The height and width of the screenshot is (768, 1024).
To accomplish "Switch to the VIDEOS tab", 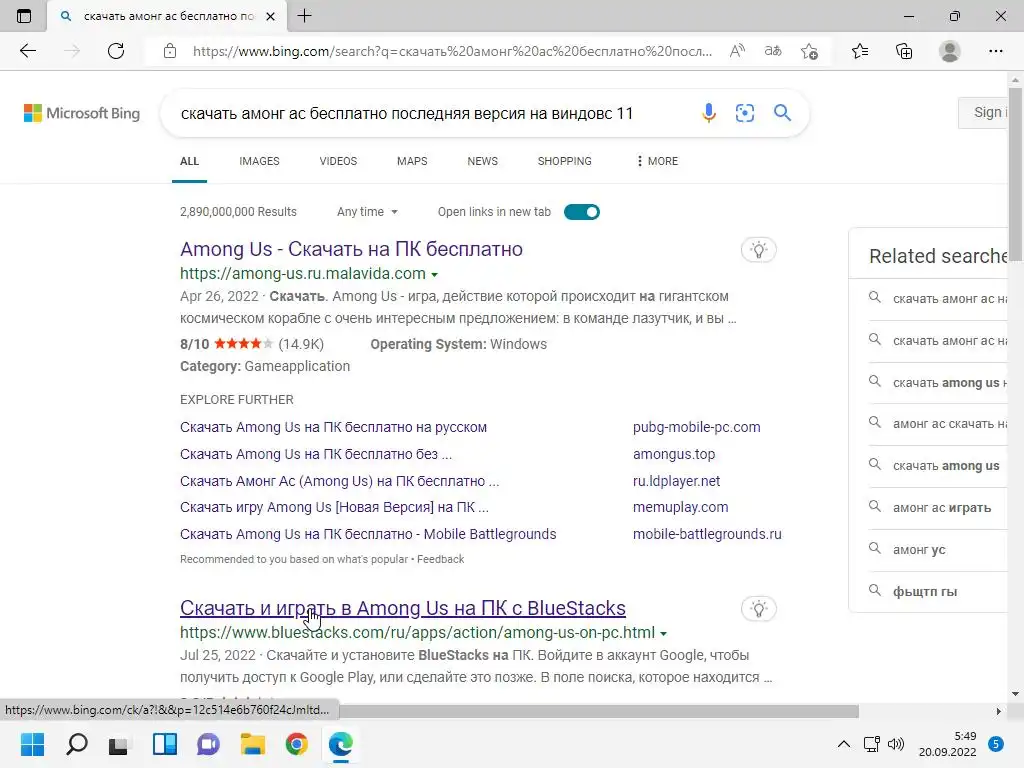I will [338, 161].
